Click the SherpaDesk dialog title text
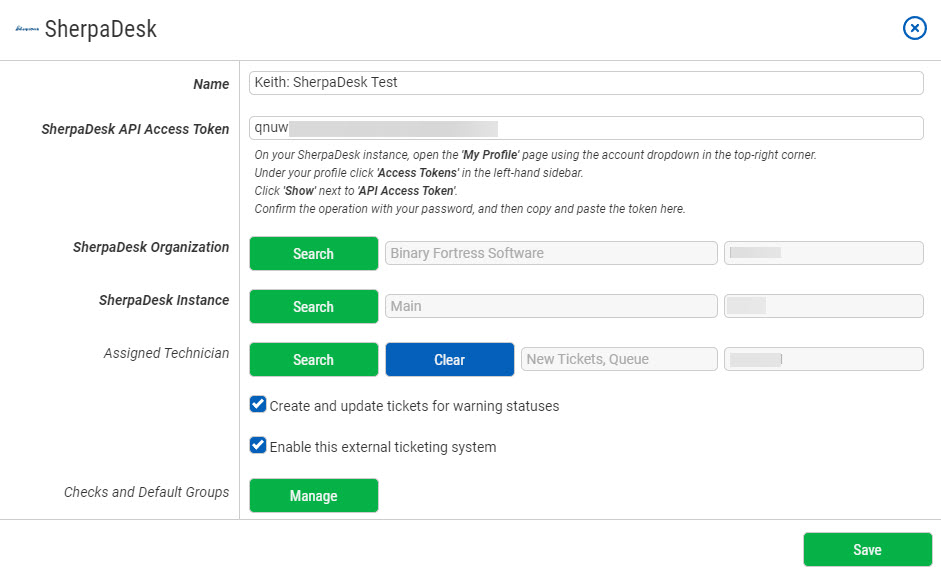 (100, 29)
